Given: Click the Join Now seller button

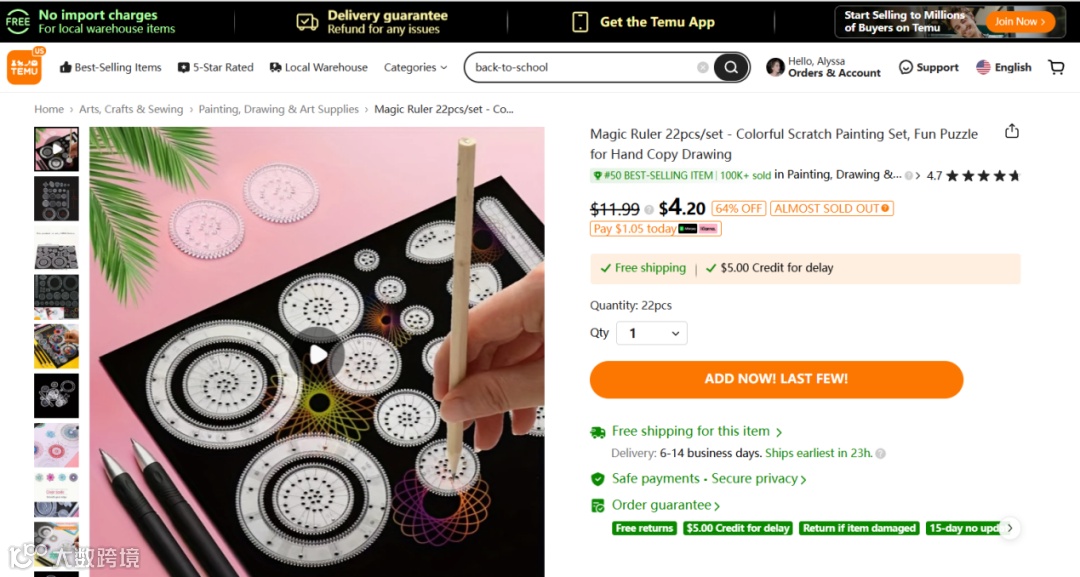Looking at the screenshot, I should click(x=1020, y=21).
